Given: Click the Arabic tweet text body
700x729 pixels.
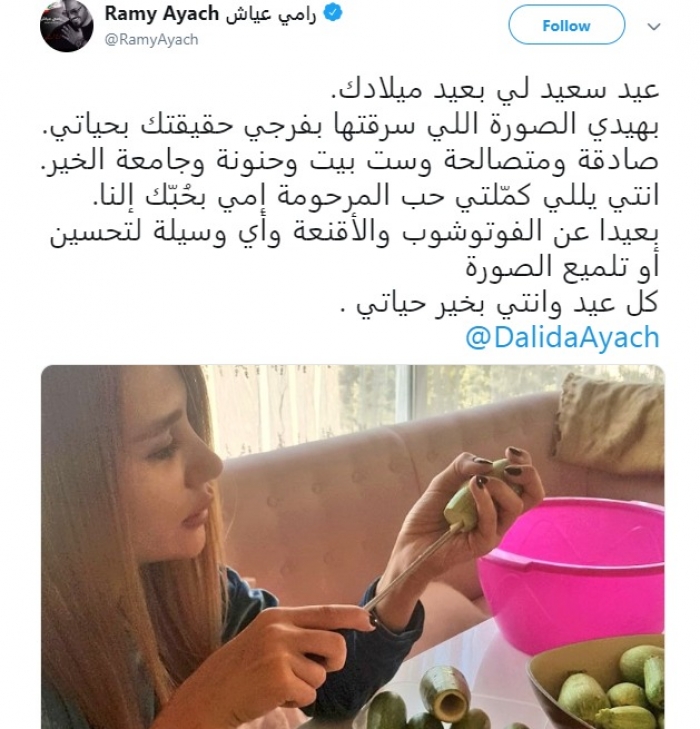Looking at the screenshot, I should coord(354,196).
